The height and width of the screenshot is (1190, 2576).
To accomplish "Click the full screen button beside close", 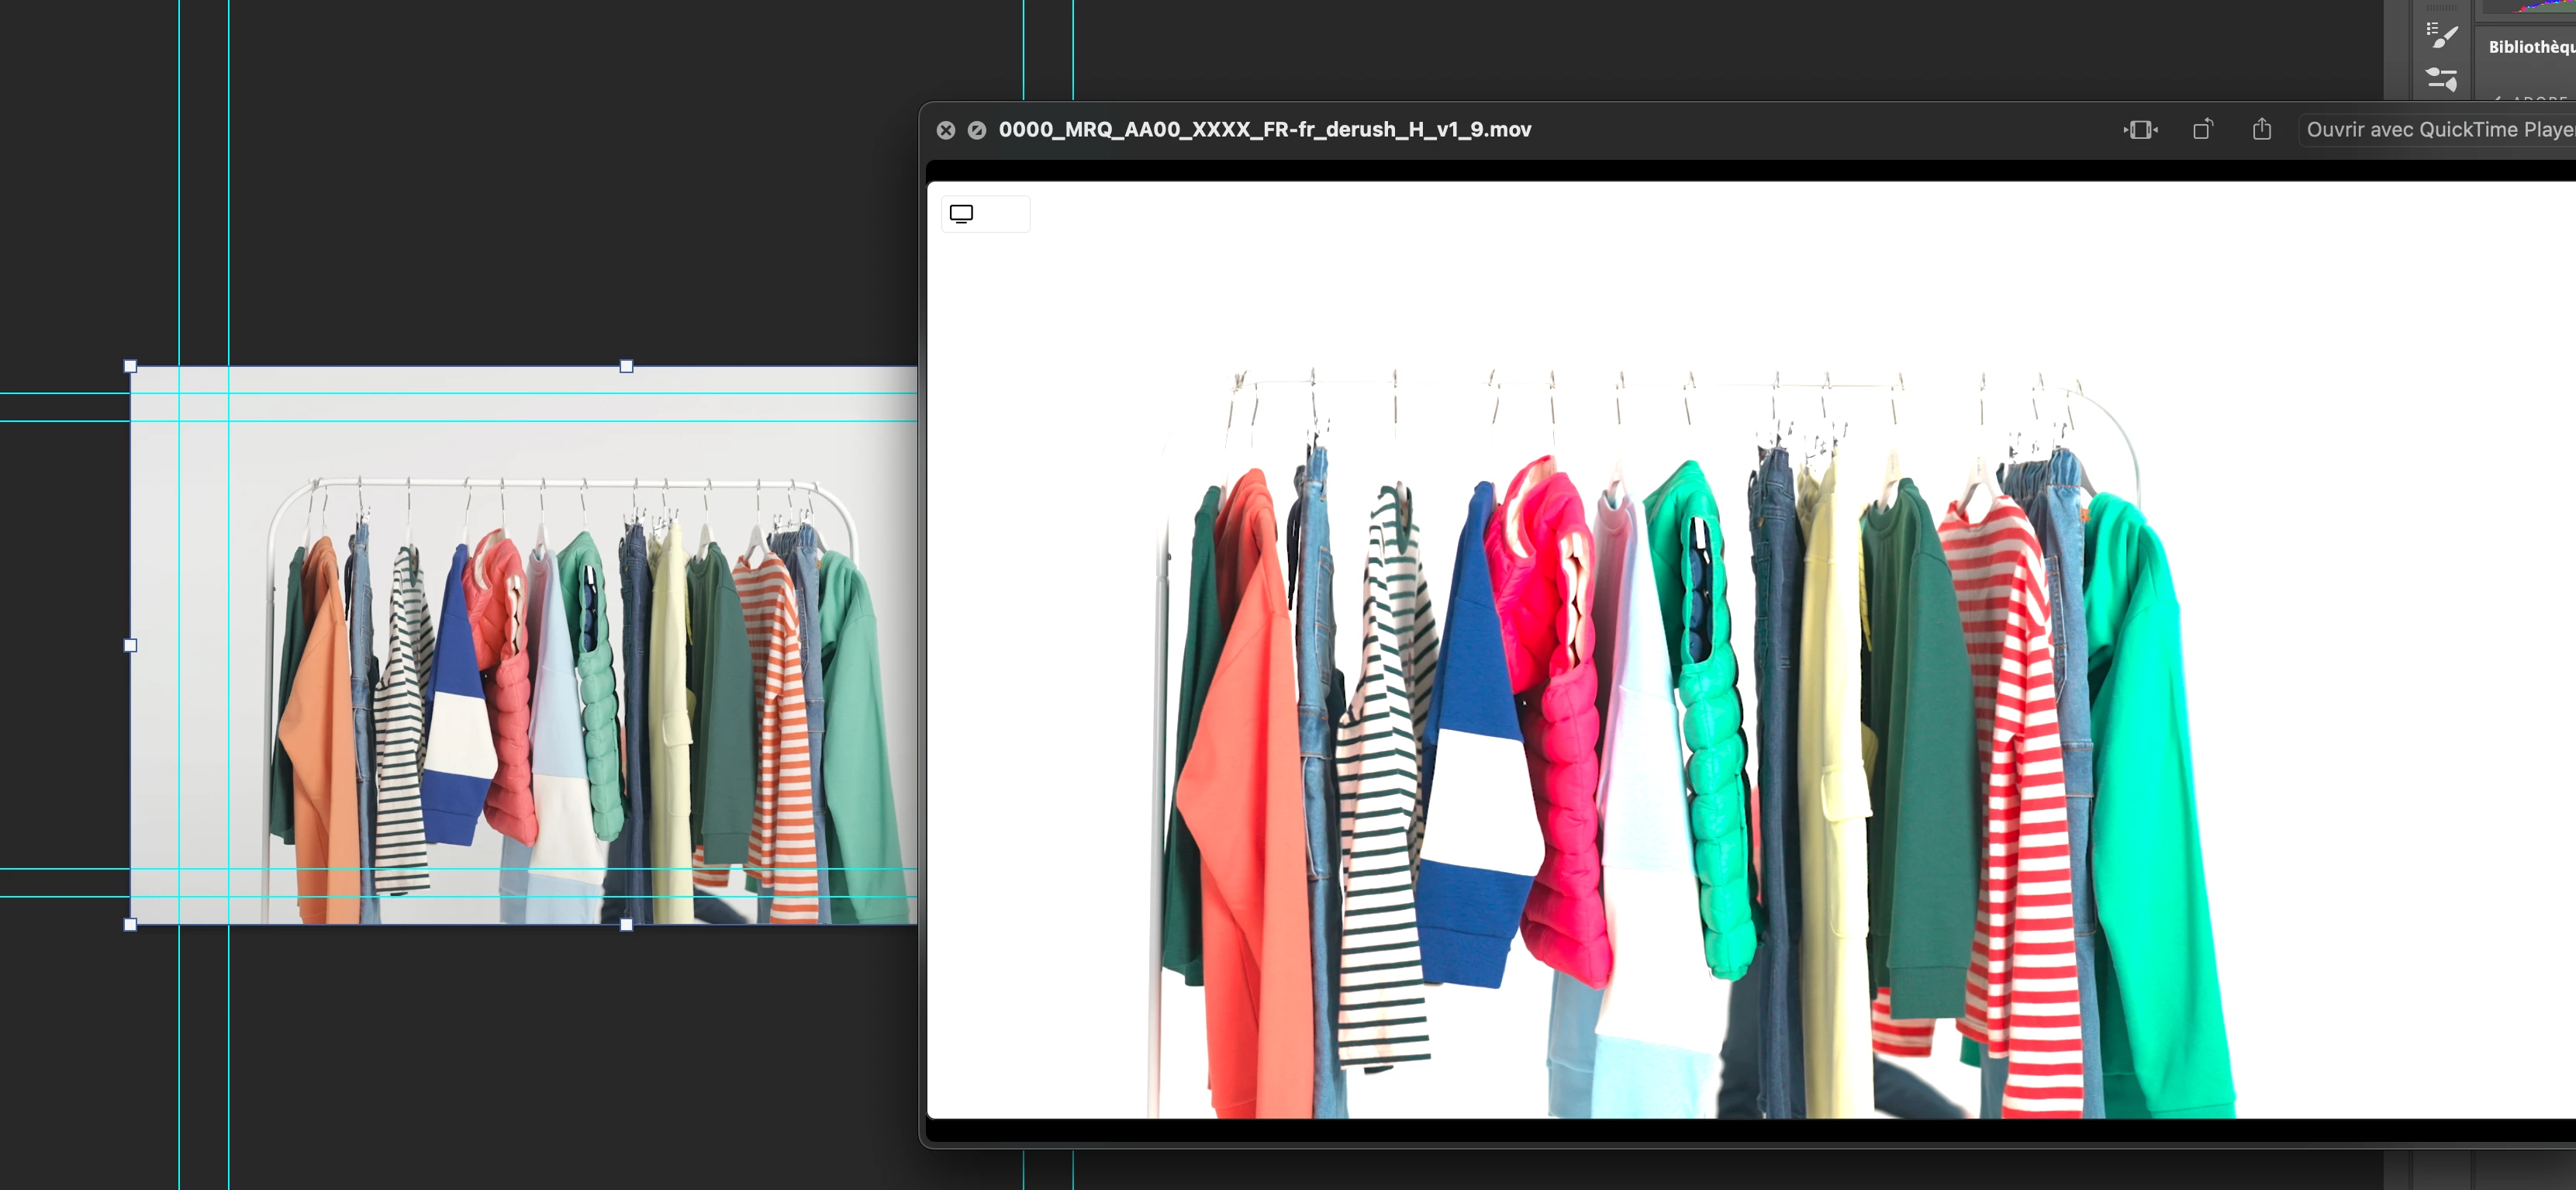I will click(x=977, y=130).
